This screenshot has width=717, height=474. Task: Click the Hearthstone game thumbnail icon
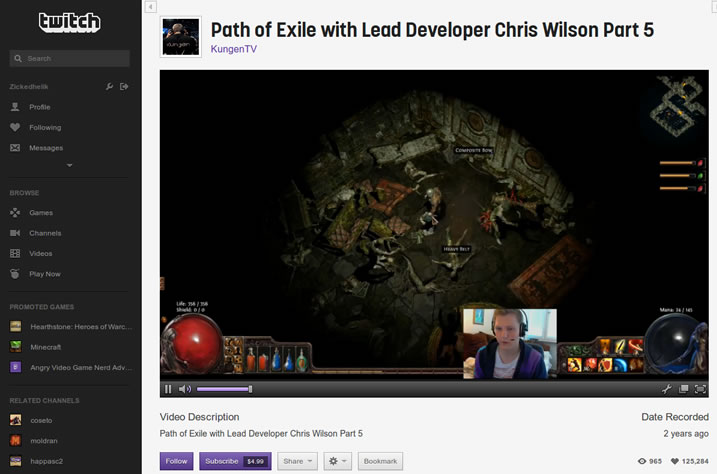coord(16,326)
